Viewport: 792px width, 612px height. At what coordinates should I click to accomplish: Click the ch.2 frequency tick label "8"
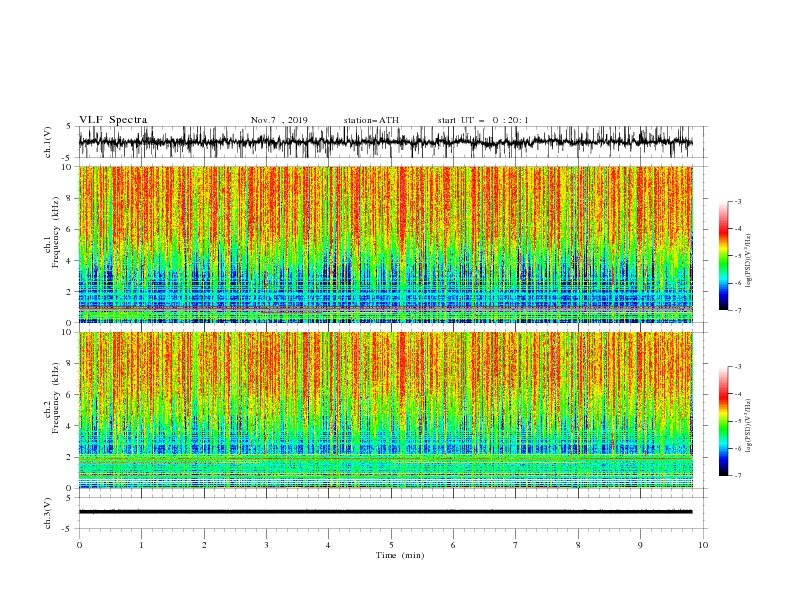click(x=69, y=364)
